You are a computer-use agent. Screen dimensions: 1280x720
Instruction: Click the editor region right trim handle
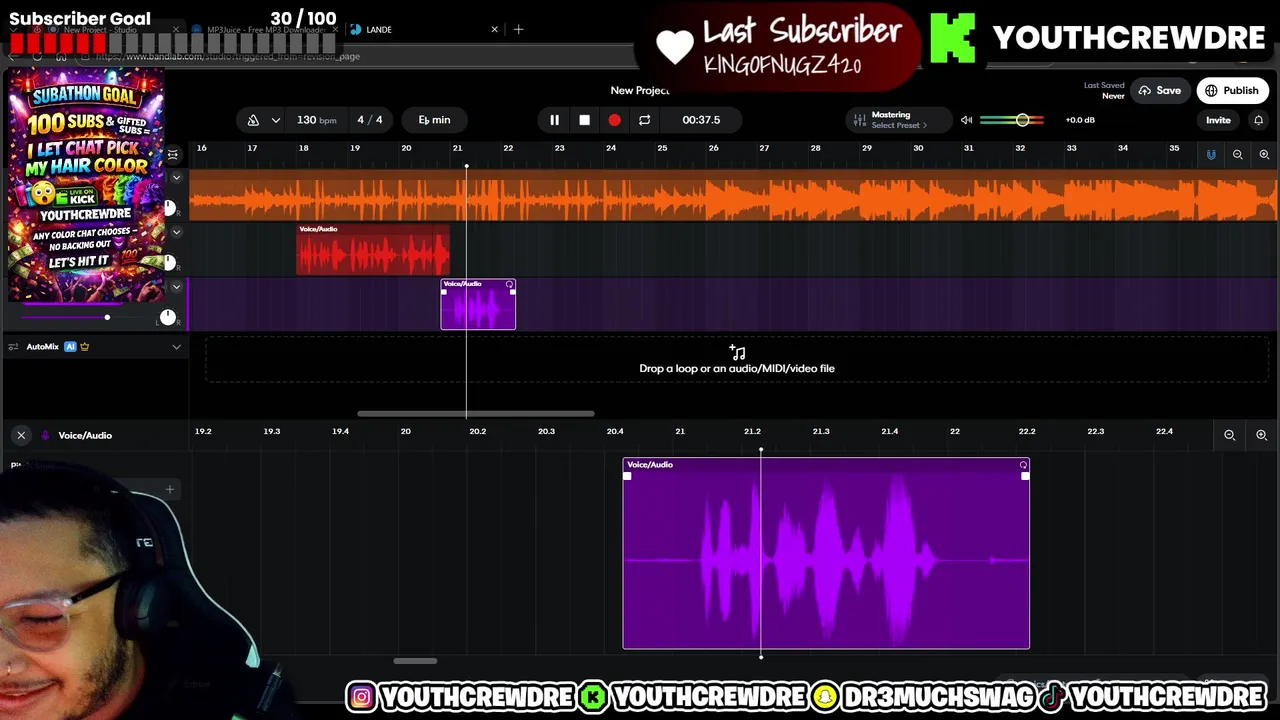pos(1025,476)
